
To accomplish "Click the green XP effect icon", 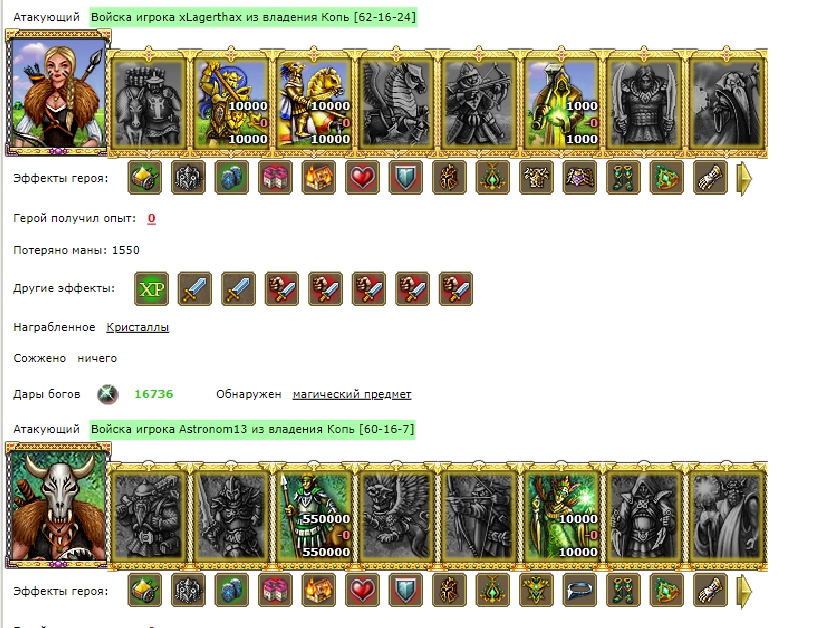I will 151,289.
